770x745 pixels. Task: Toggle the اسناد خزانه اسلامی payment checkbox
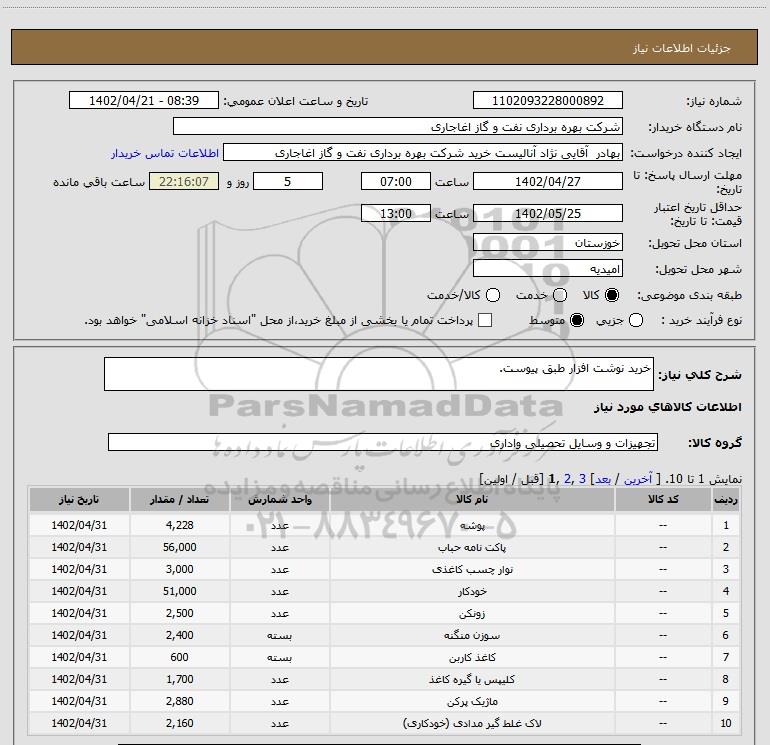485,320
